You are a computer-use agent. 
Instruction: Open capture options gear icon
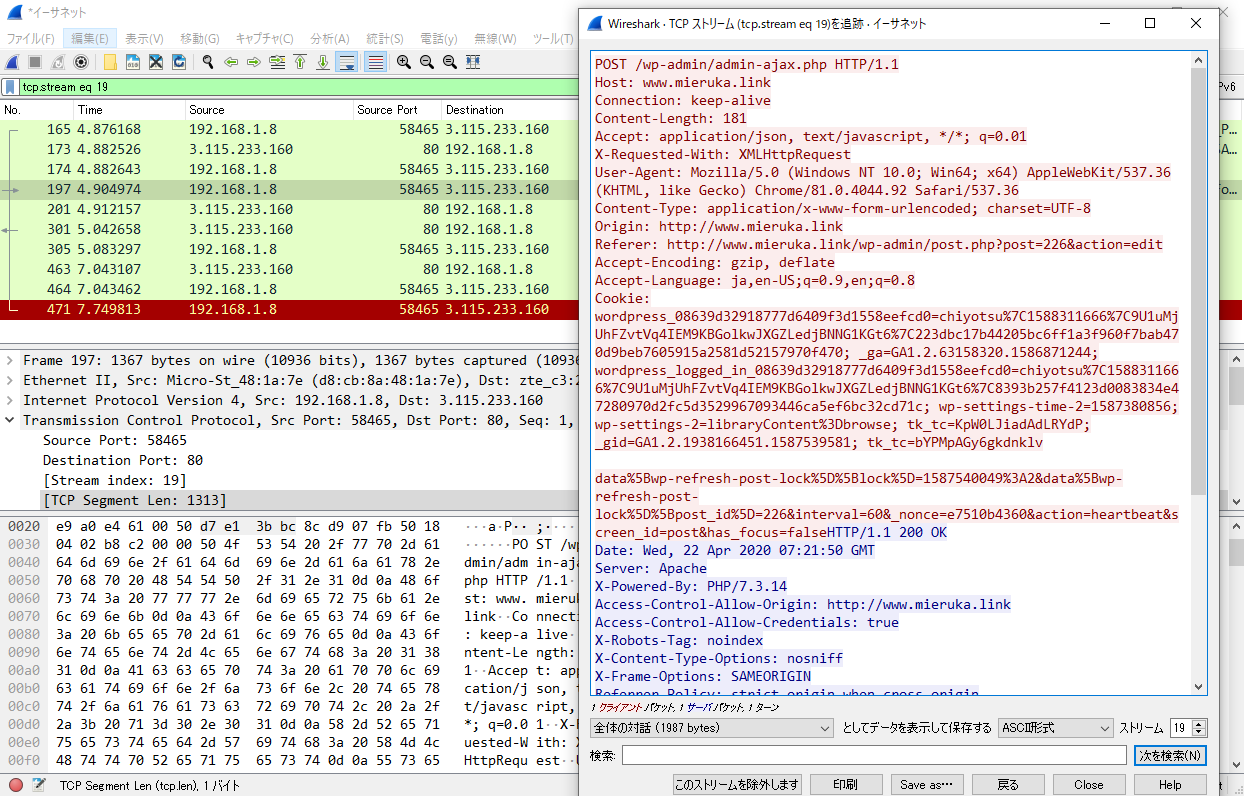pos(81,62)
